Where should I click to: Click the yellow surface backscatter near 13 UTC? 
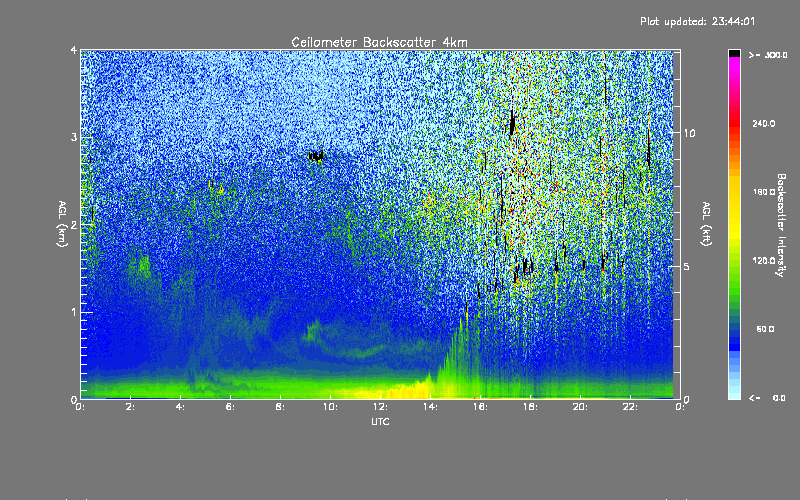pos(403,392)
